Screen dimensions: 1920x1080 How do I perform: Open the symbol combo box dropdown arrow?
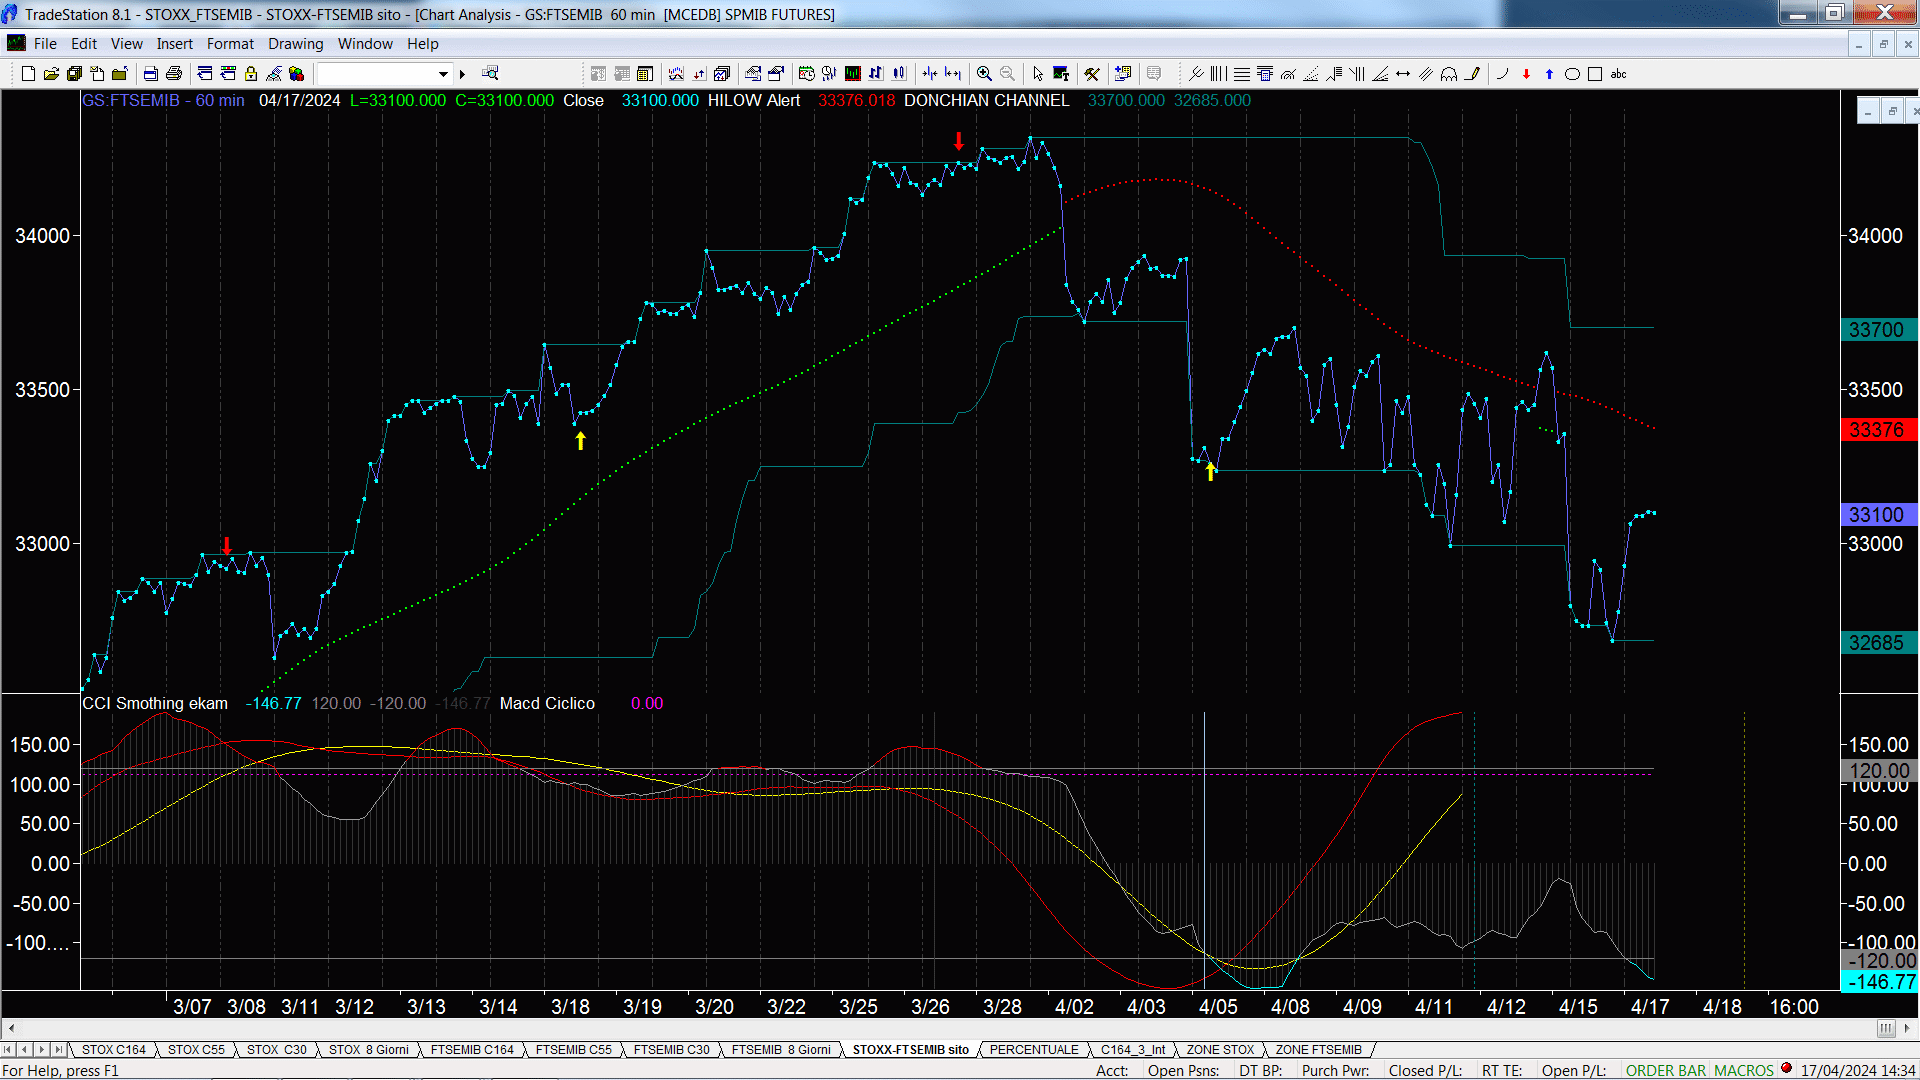[x=443, y=74]
